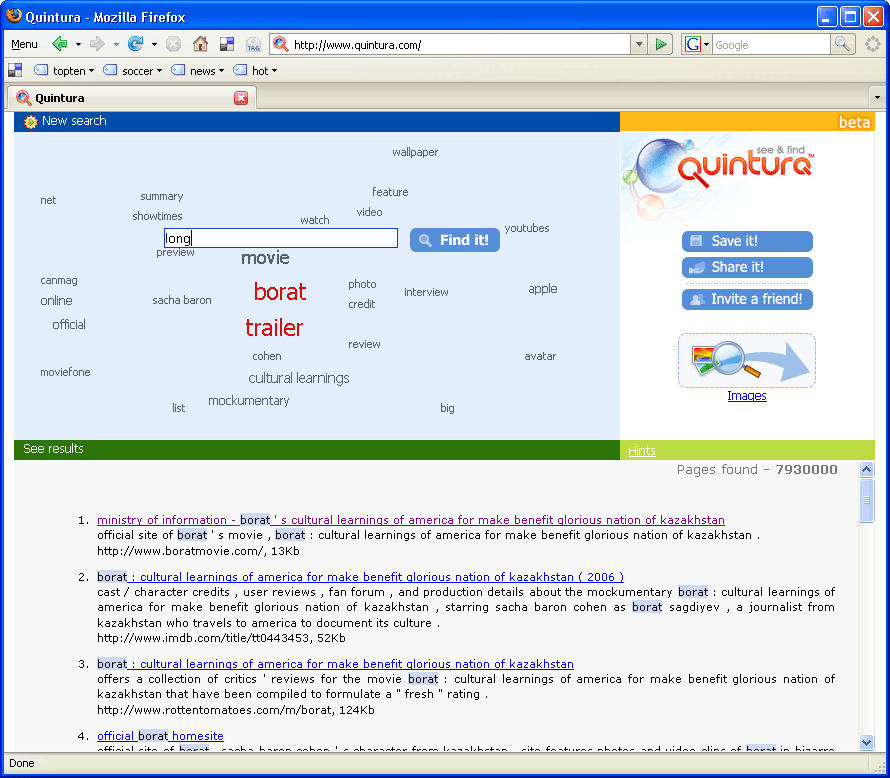
Task: Click the Quintura site icon in address bar
Action: pos(281,44)
